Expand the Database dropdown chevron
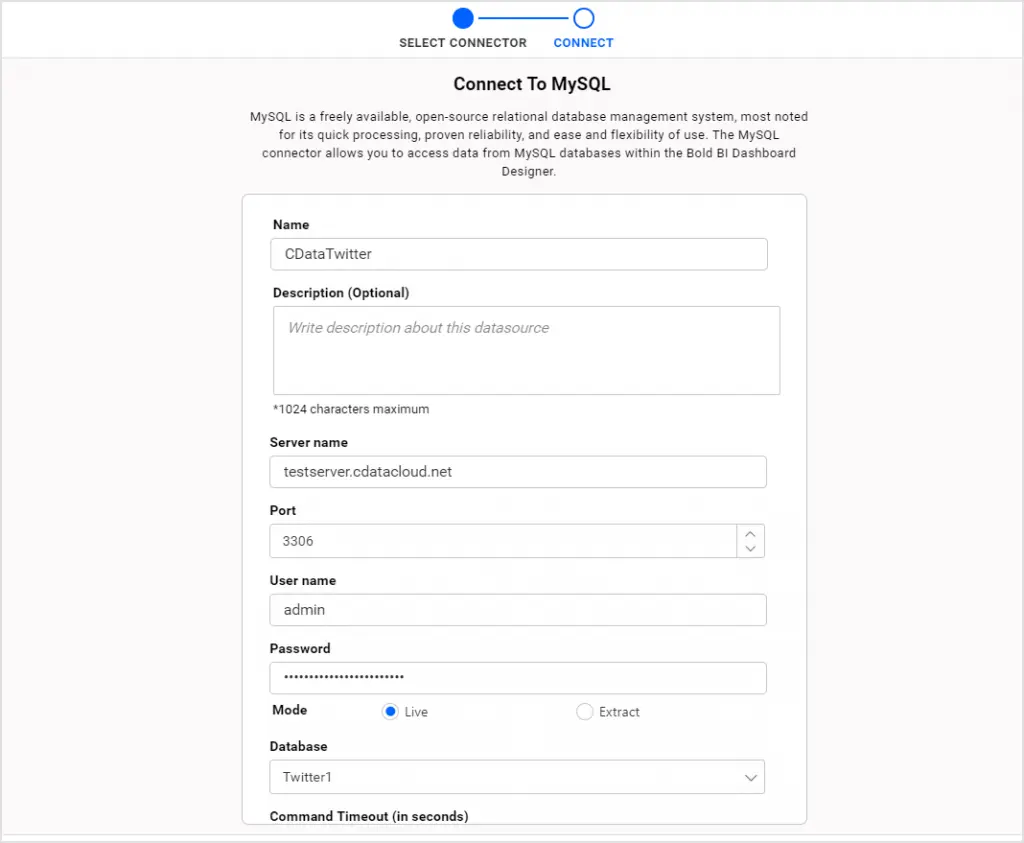This screenshot has width=1024, height=843. click(x=750, y=778)
